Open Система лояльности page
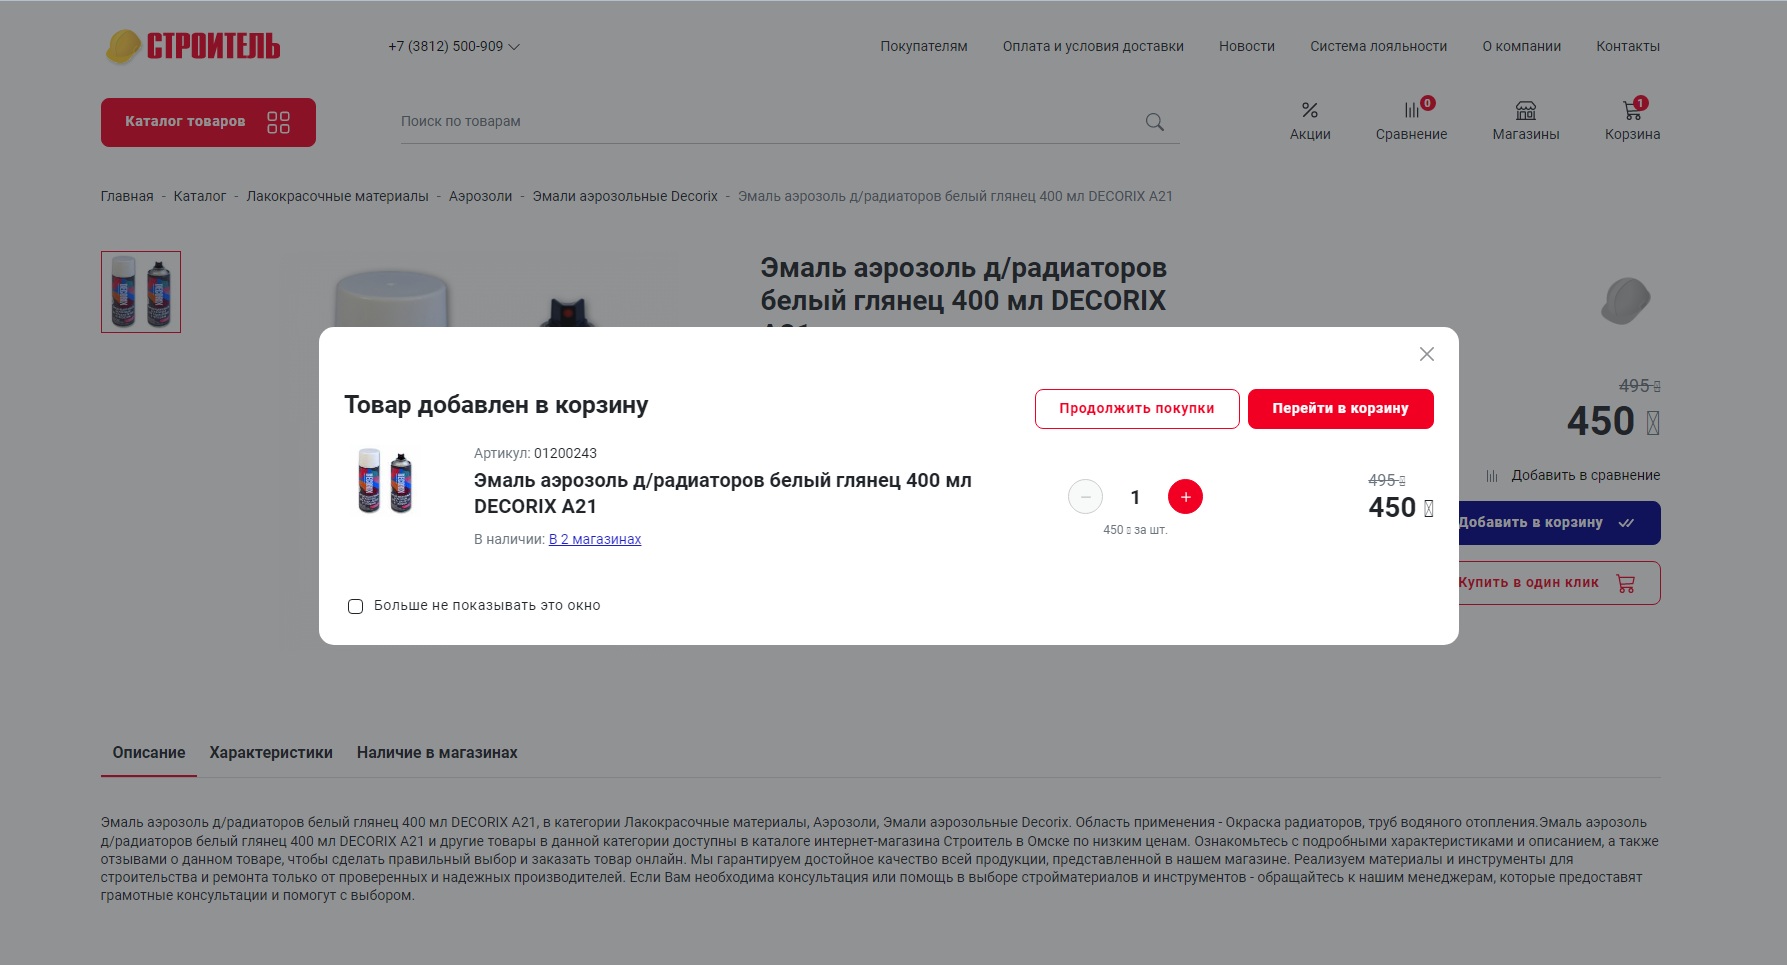This screenshot has width=1787, height=965. click(x=1378, y=46)
